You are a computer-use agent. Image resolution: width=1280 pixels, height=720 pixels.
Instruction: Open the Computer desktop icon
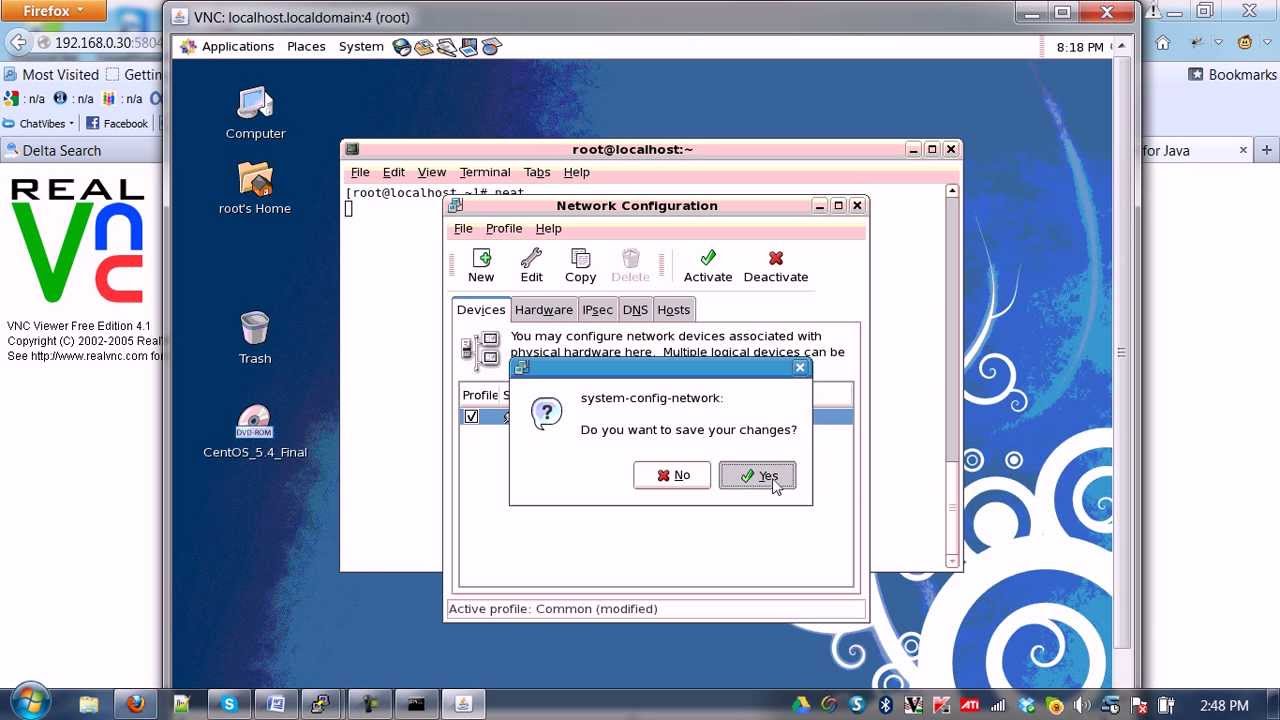[255, 103]
